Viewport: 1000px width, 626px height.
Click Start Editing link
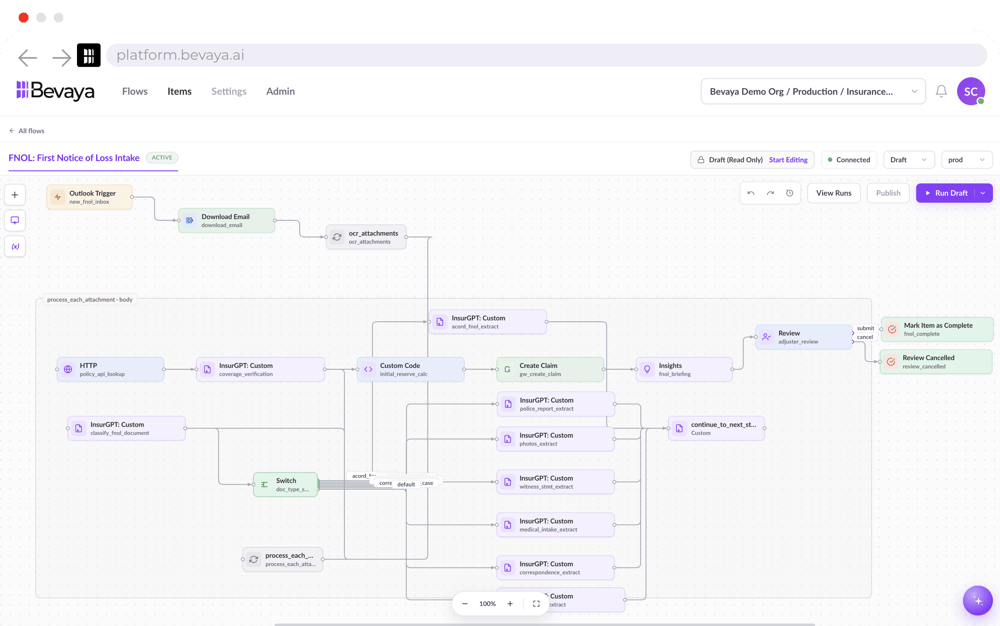click(788, 160)
